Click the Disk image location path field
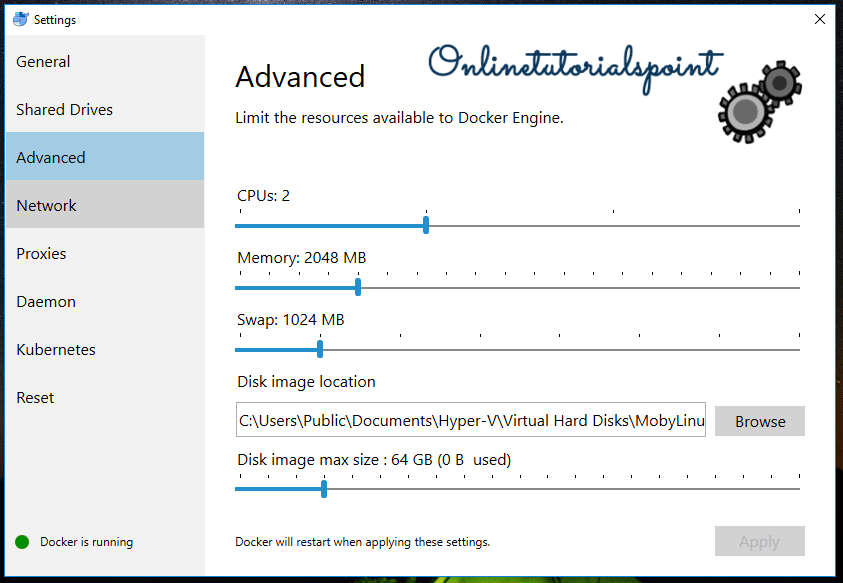This screenshot has height=583, width=843. (470, 421)
